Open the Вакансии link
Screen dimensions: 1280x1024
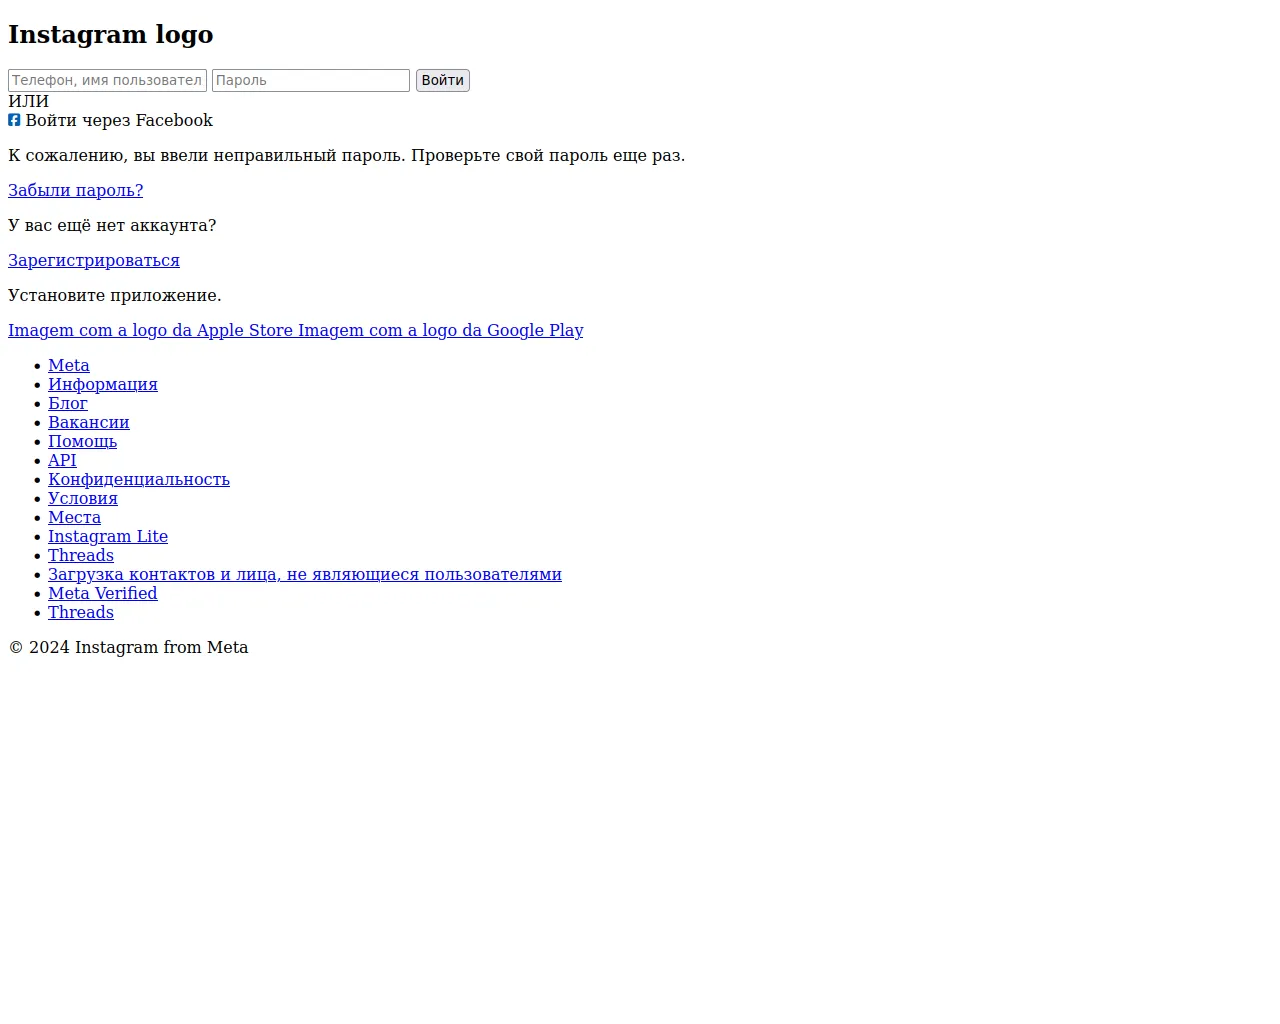[89, 422]
